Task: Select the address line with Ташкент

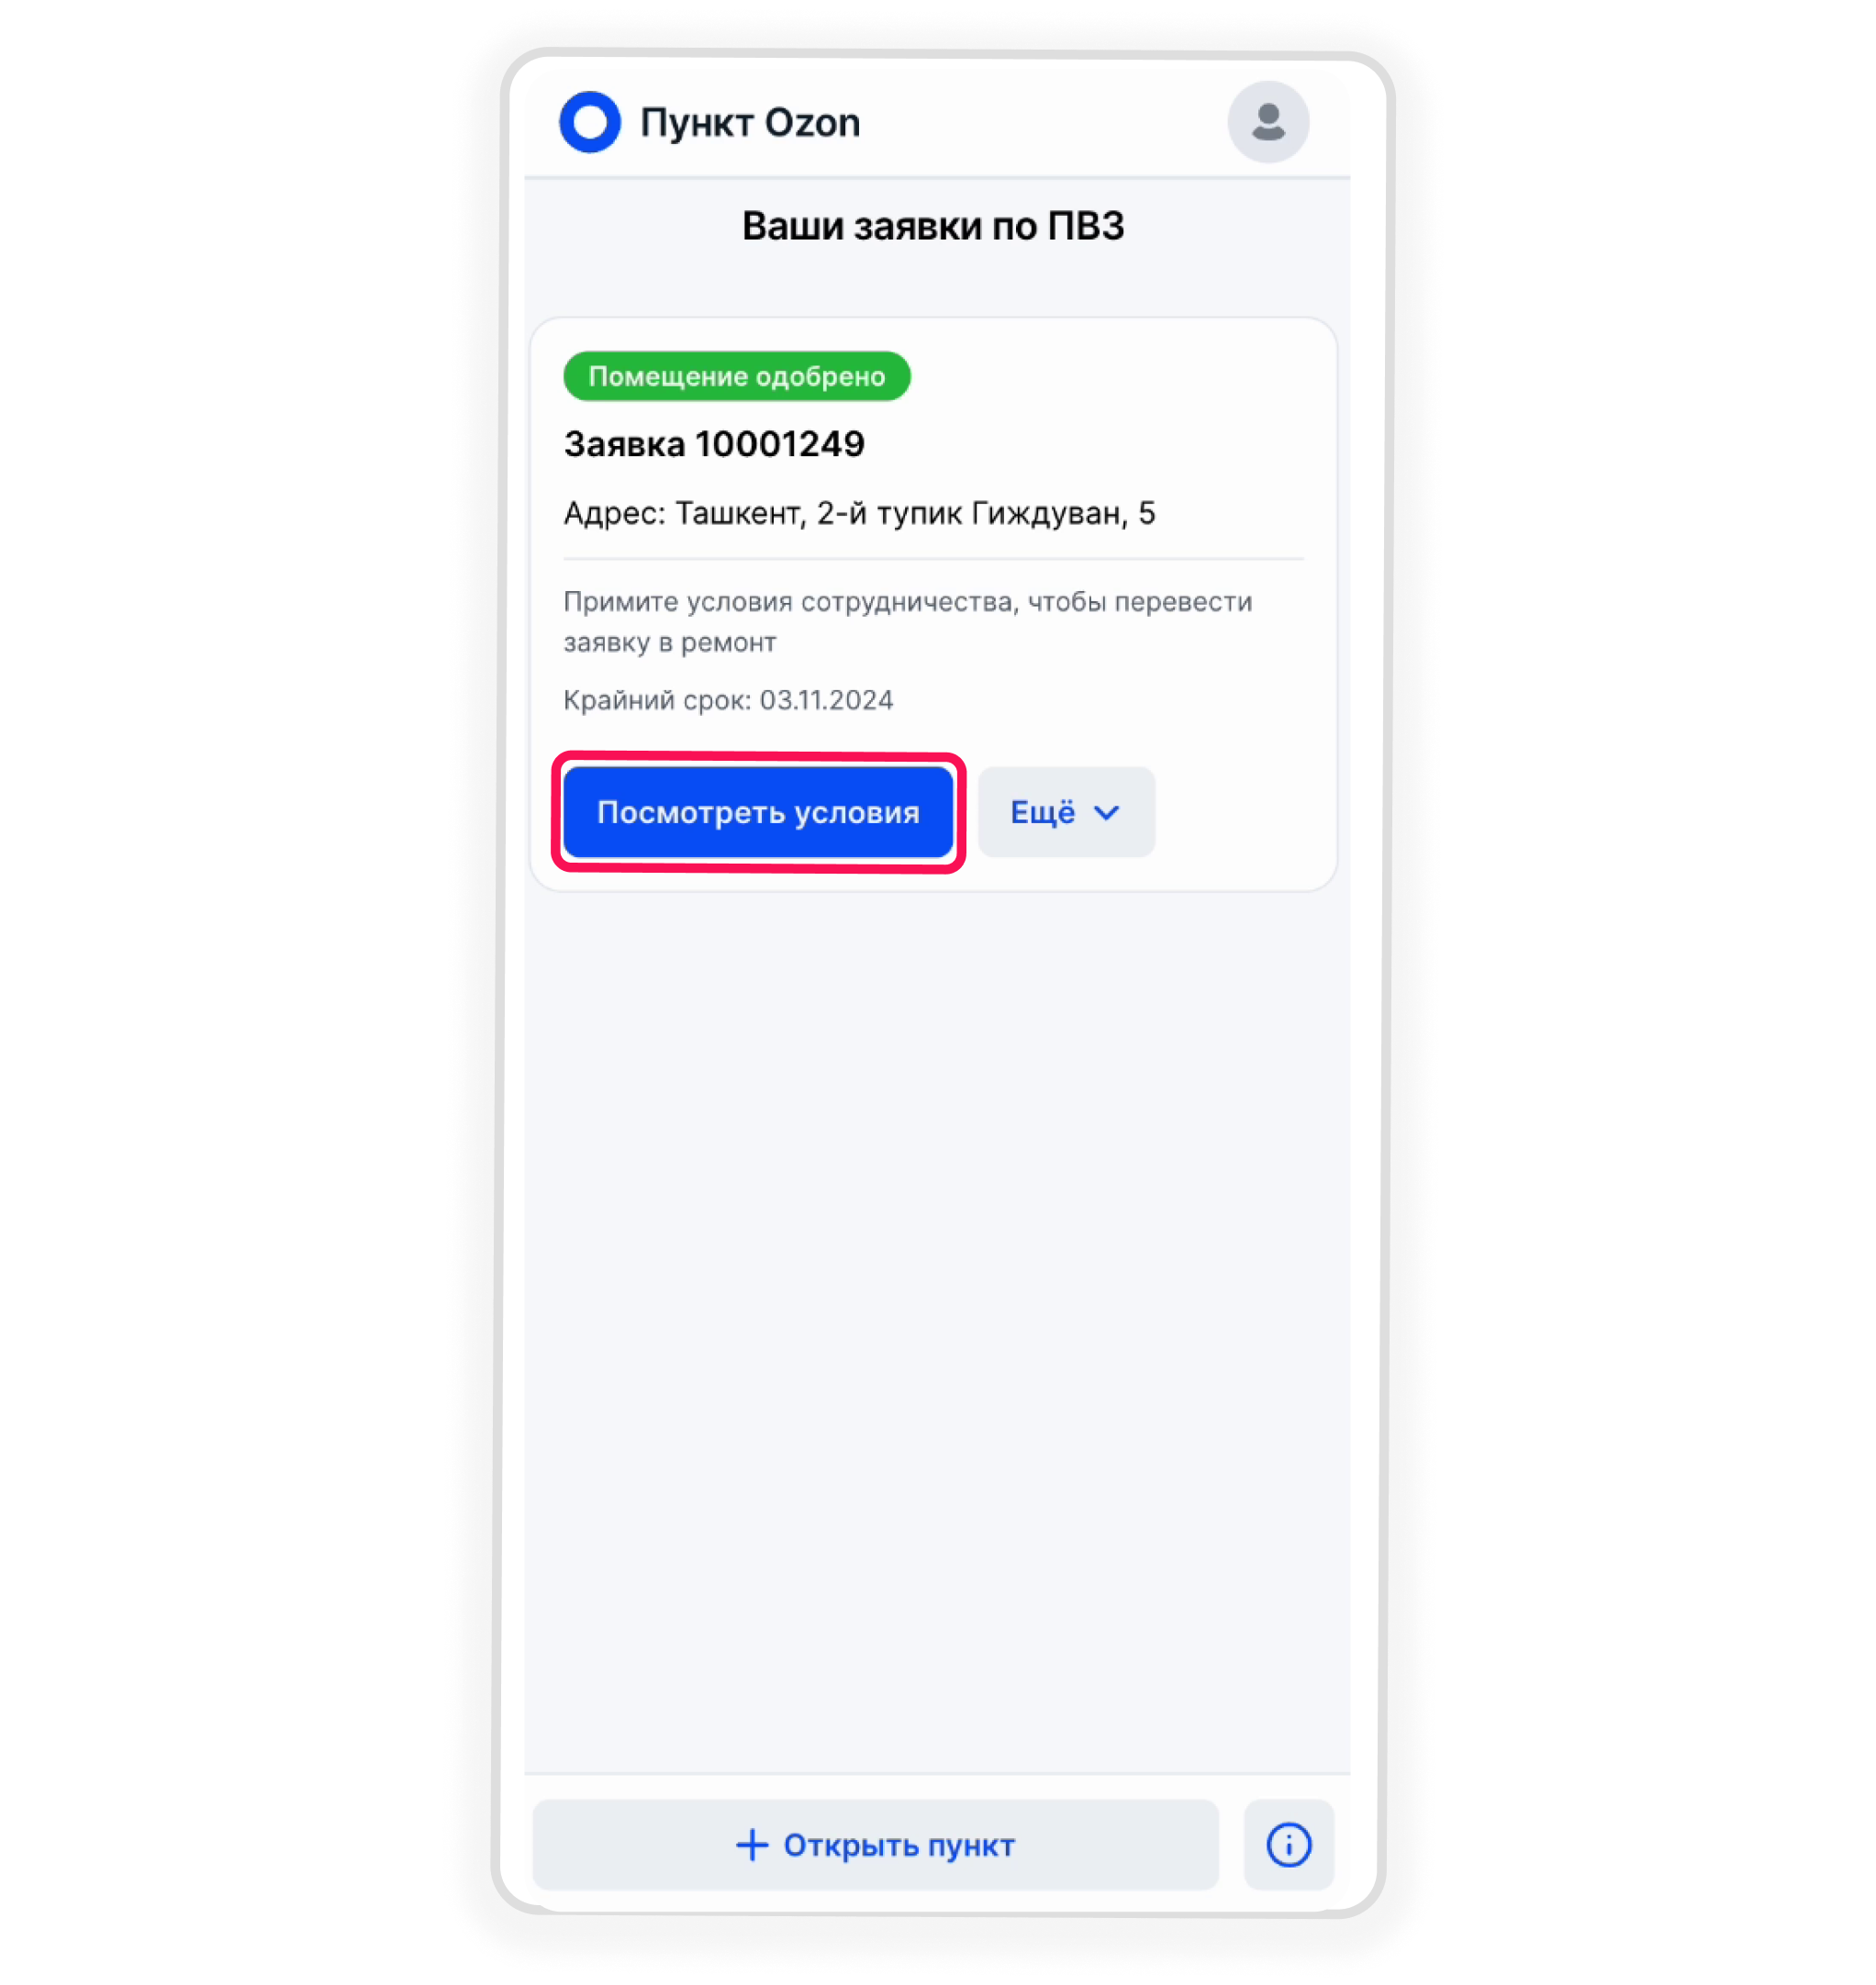Action: pos(860,513)
